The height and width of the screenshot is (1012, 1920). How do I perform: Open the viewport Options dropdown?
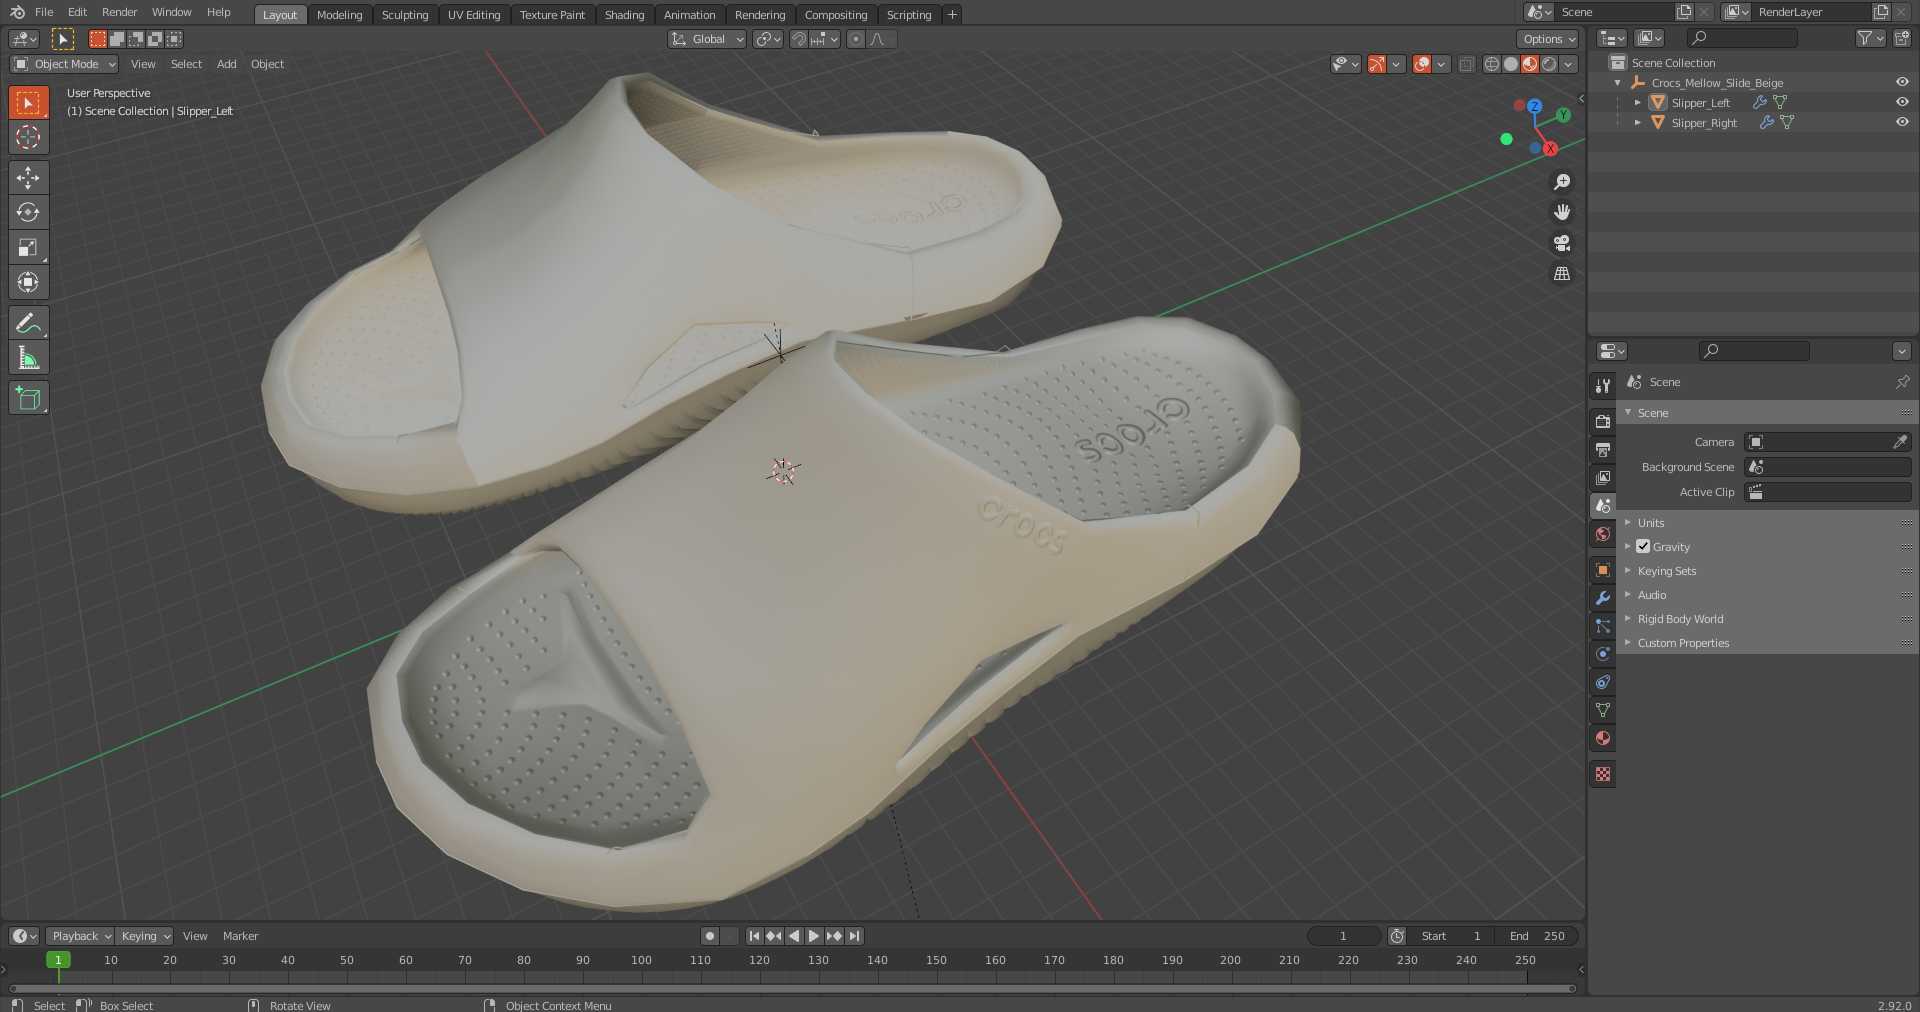1548,39
